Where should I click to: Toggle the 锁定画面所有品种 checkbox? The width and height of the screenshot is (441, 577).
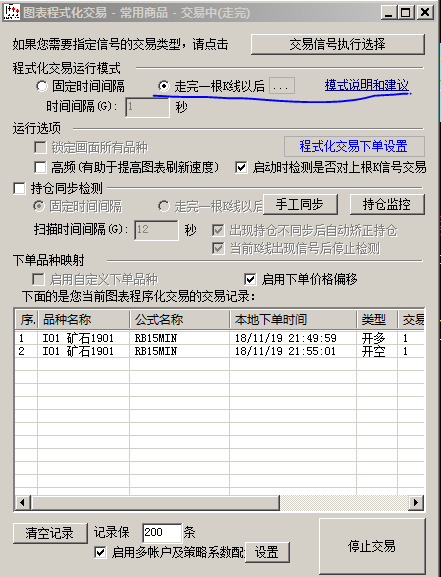click(39, 148)
